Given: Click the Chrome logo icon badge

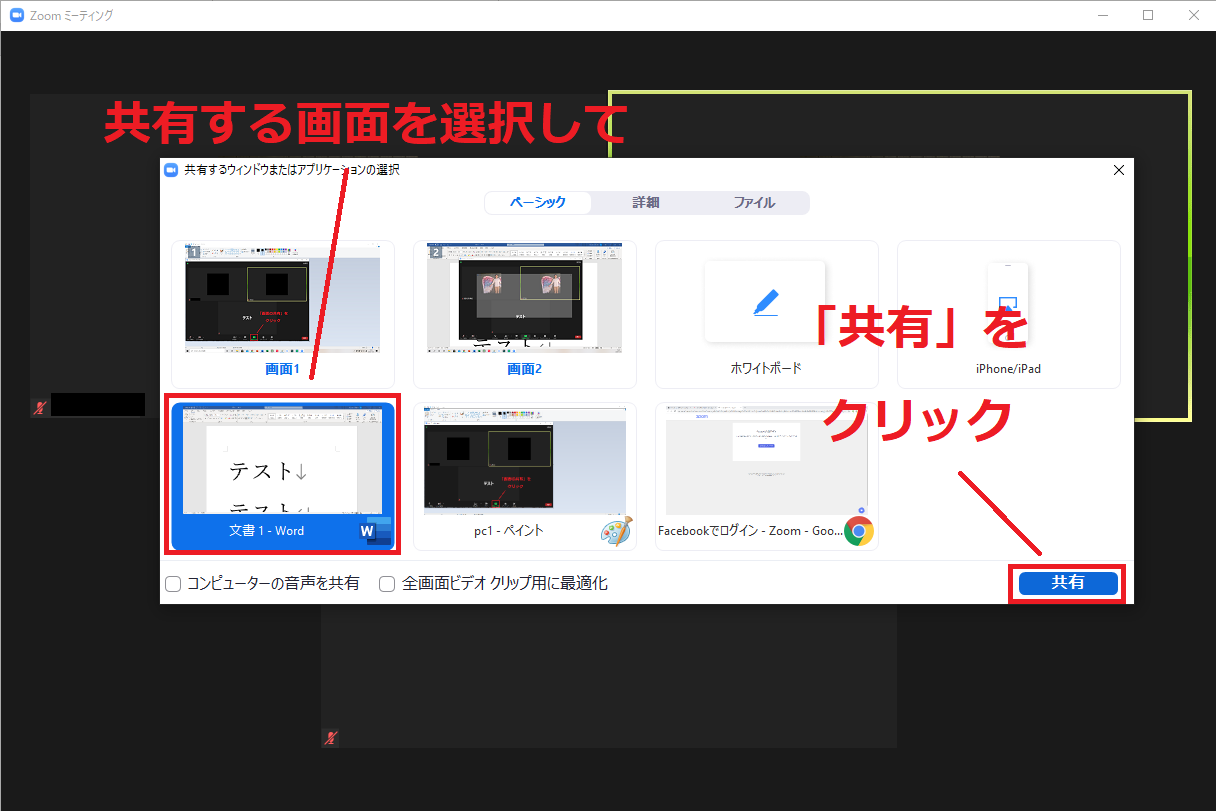Looking at the screenshot, I should [x=858, y=531].
